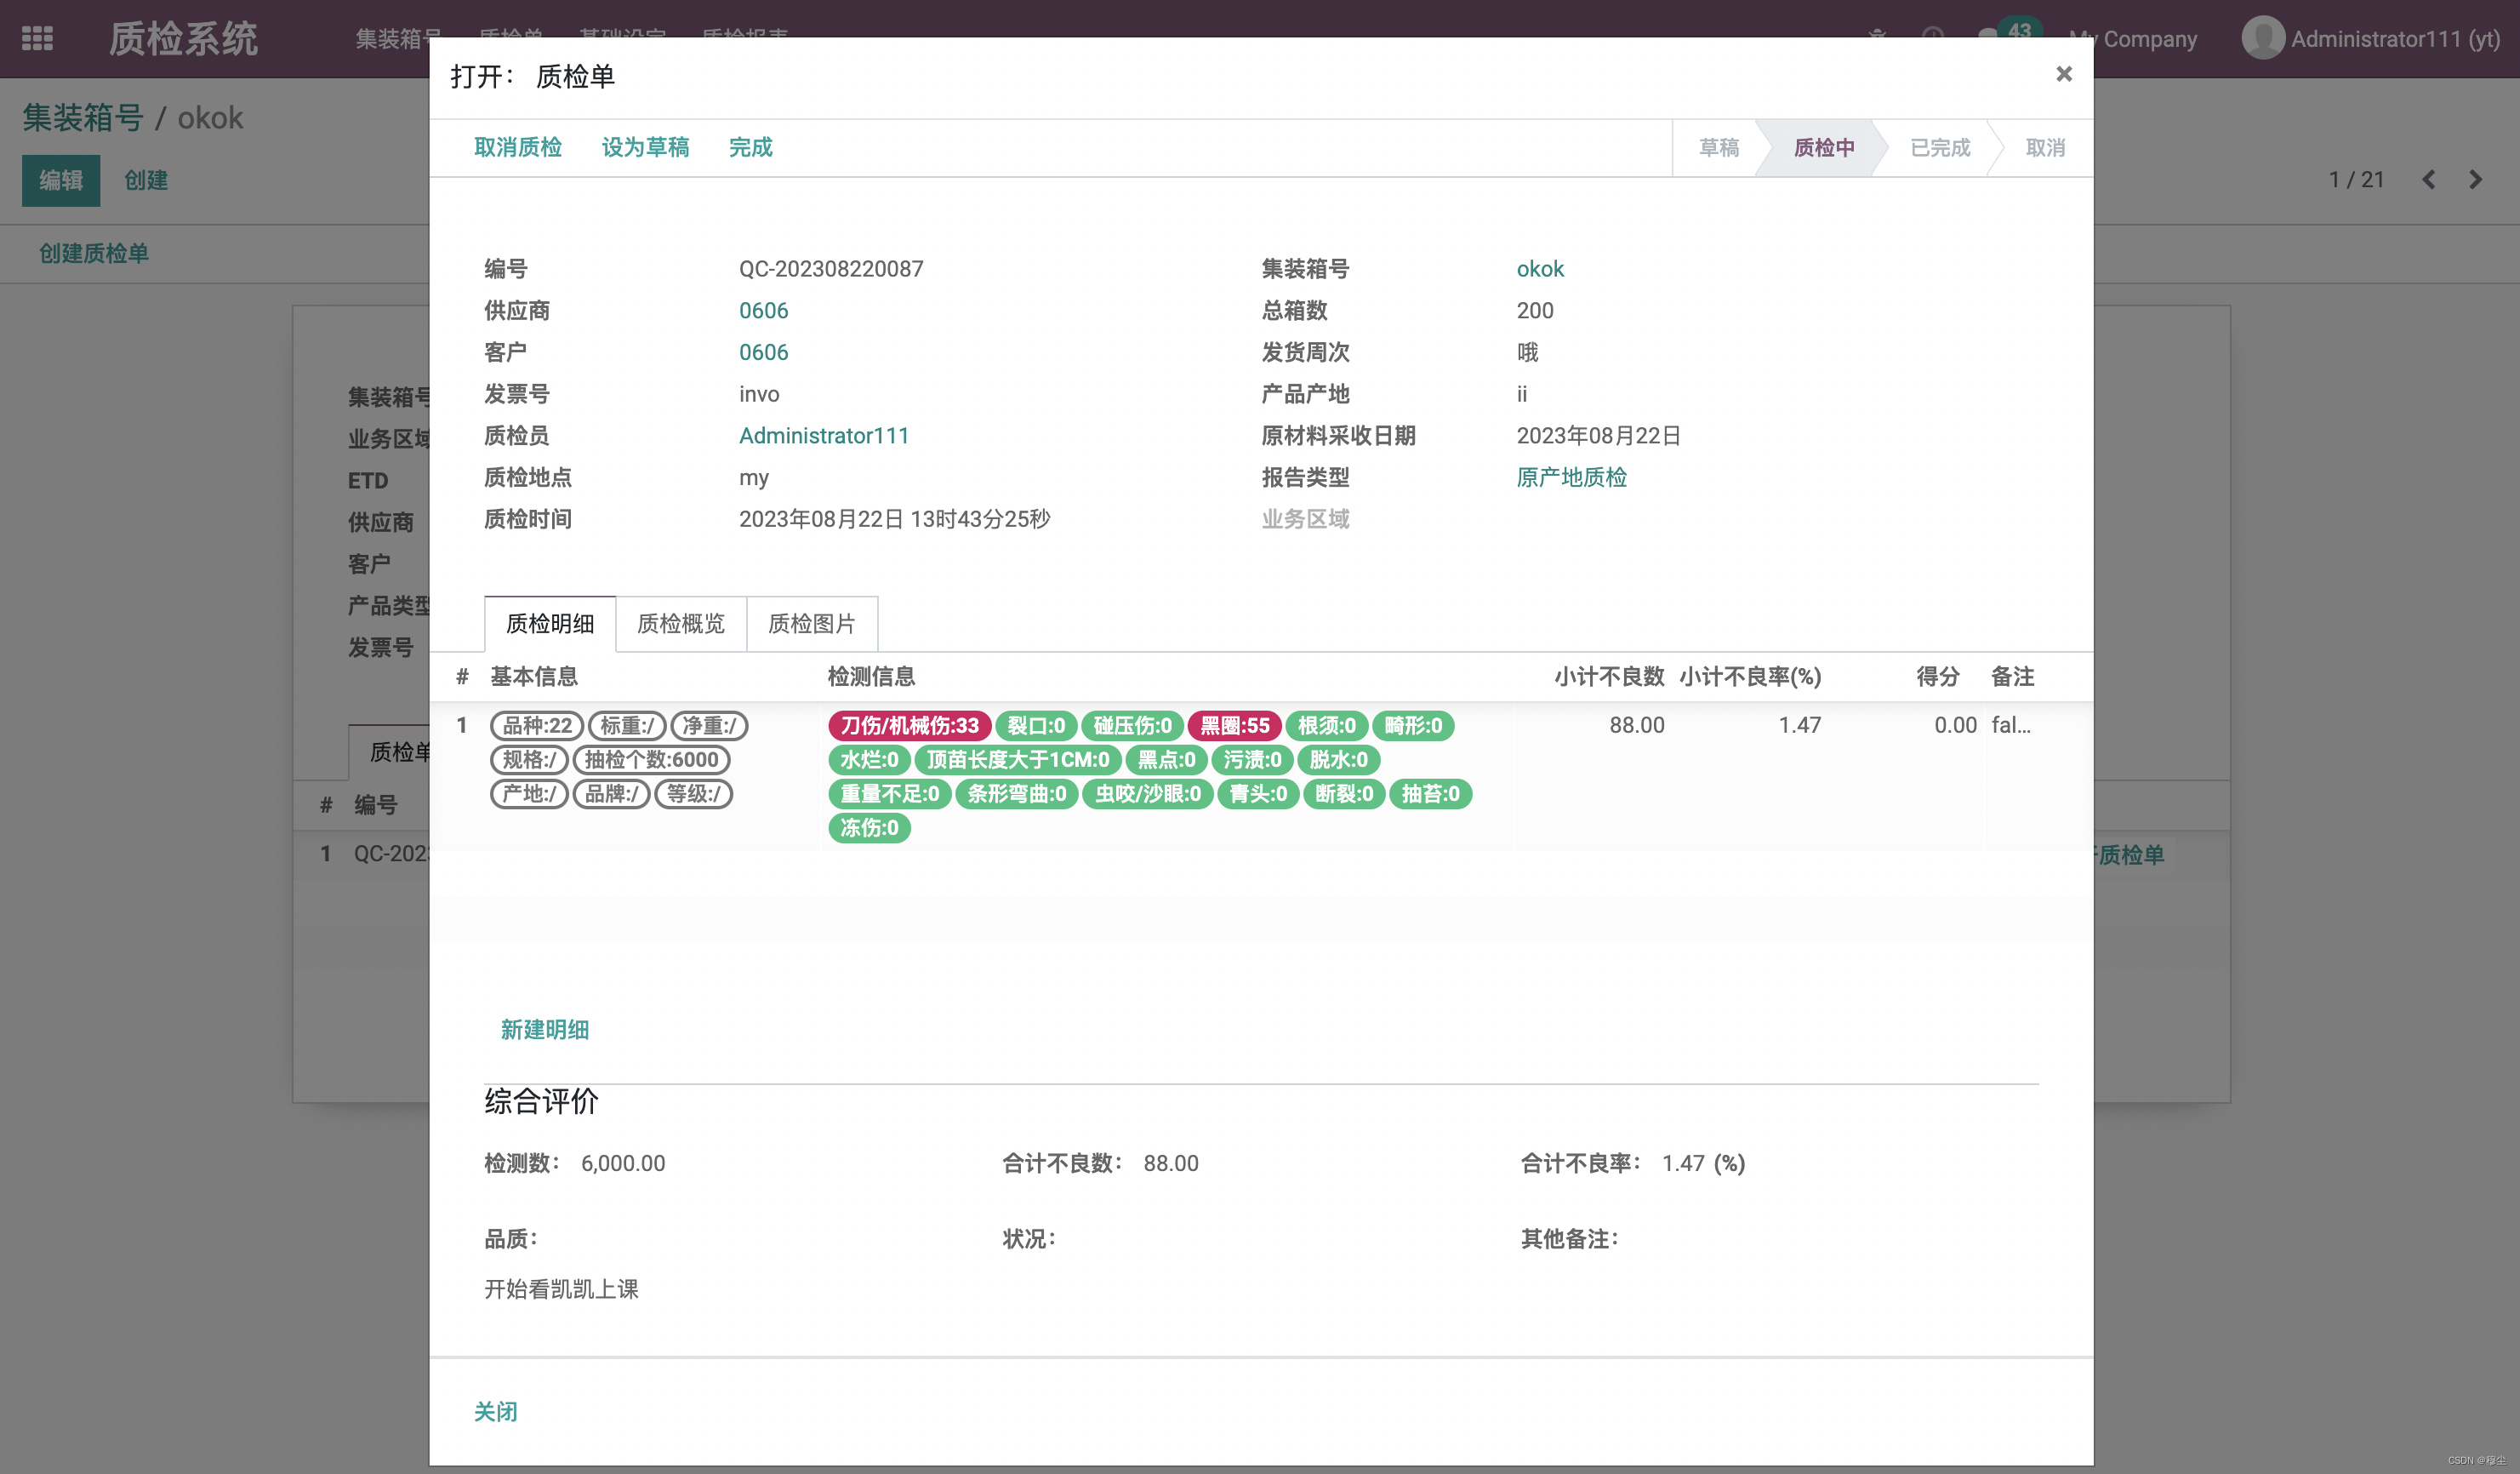Add a line via 新建明细
The height and width of the screenshot is (1474, 2520).
tap(544, 1029)
